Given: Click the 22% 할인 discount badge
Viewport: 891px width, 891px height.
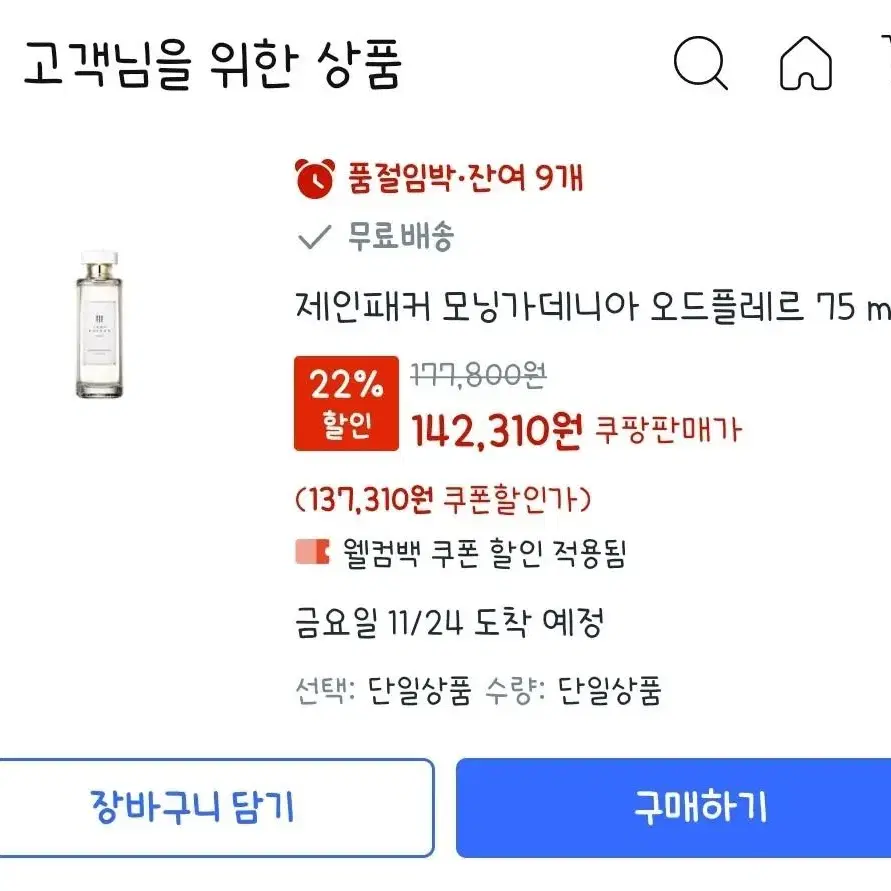Looking at the screenshot, I should [x=347, y=403].
